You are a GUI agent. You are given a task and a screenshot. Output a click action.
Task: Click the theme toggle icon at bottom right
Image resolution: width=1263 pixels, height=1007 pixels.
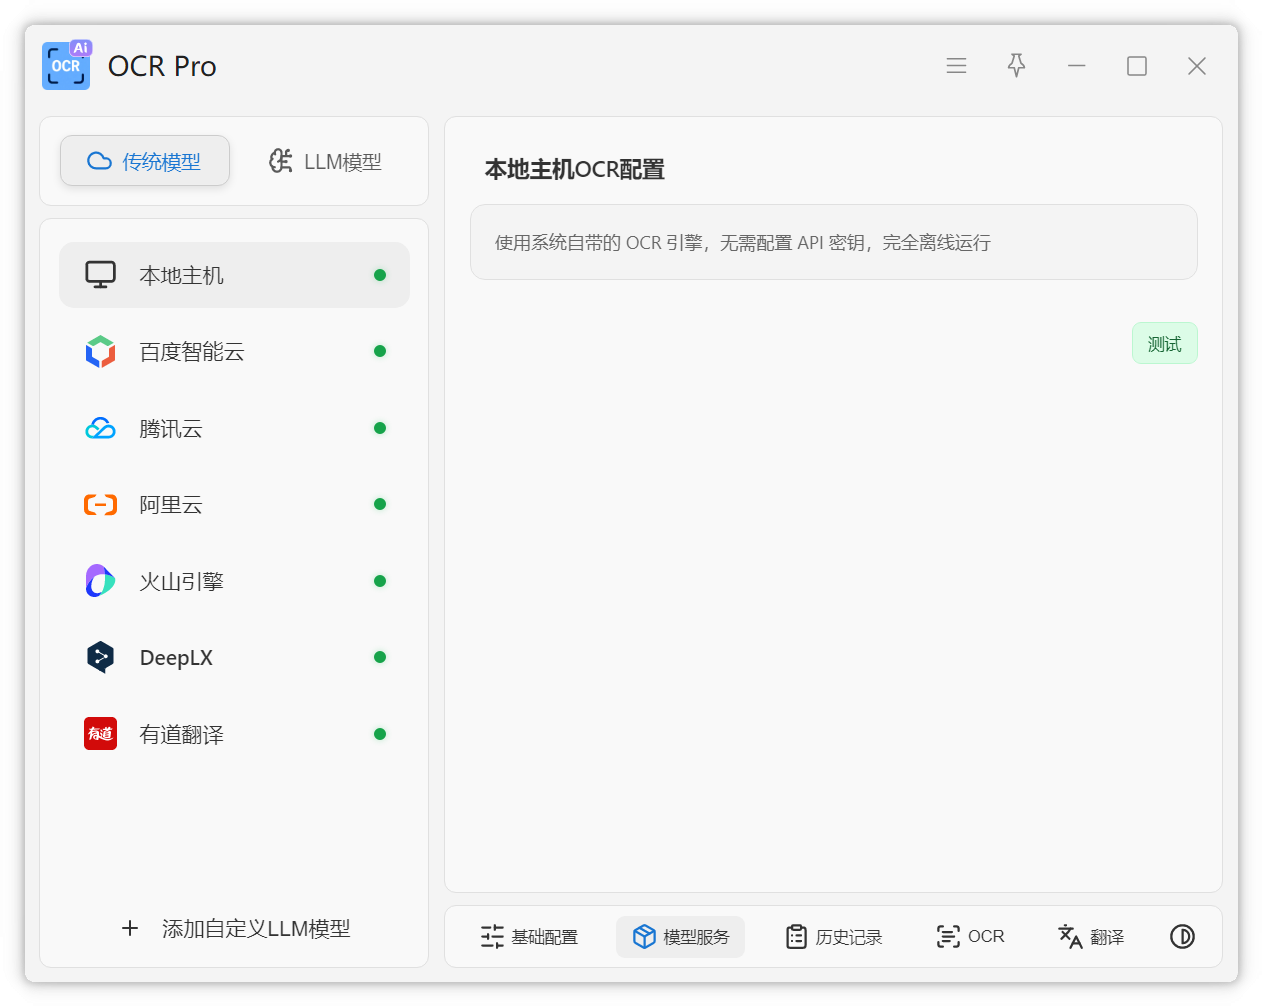point(1182,937)
